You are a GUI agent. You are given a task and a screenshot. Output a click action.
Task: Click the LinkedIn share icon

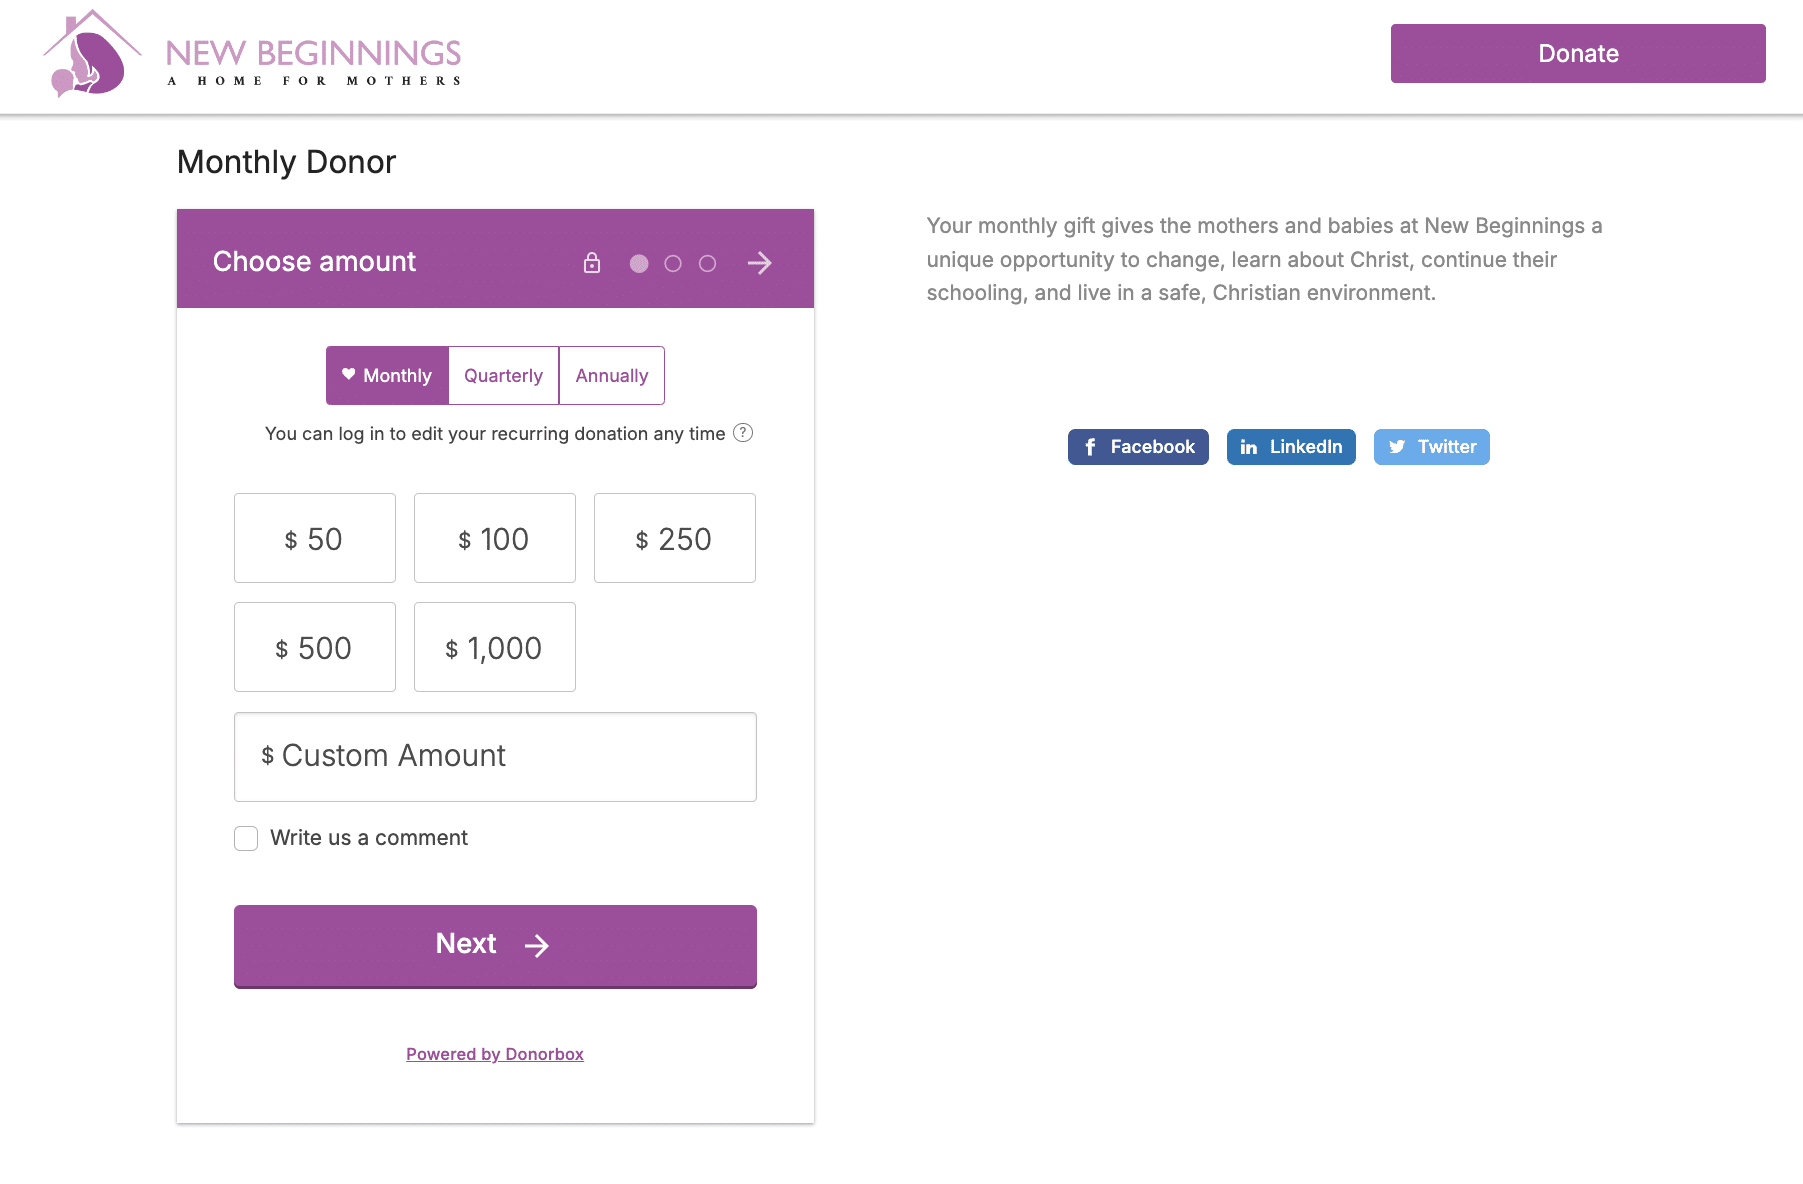(1249, 447)
